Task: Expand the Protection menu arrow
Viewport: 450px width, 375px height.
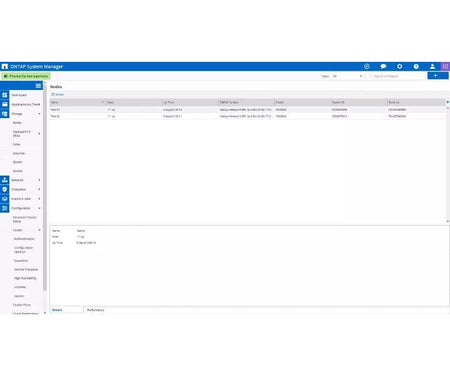Action: [x=39, y=189]
